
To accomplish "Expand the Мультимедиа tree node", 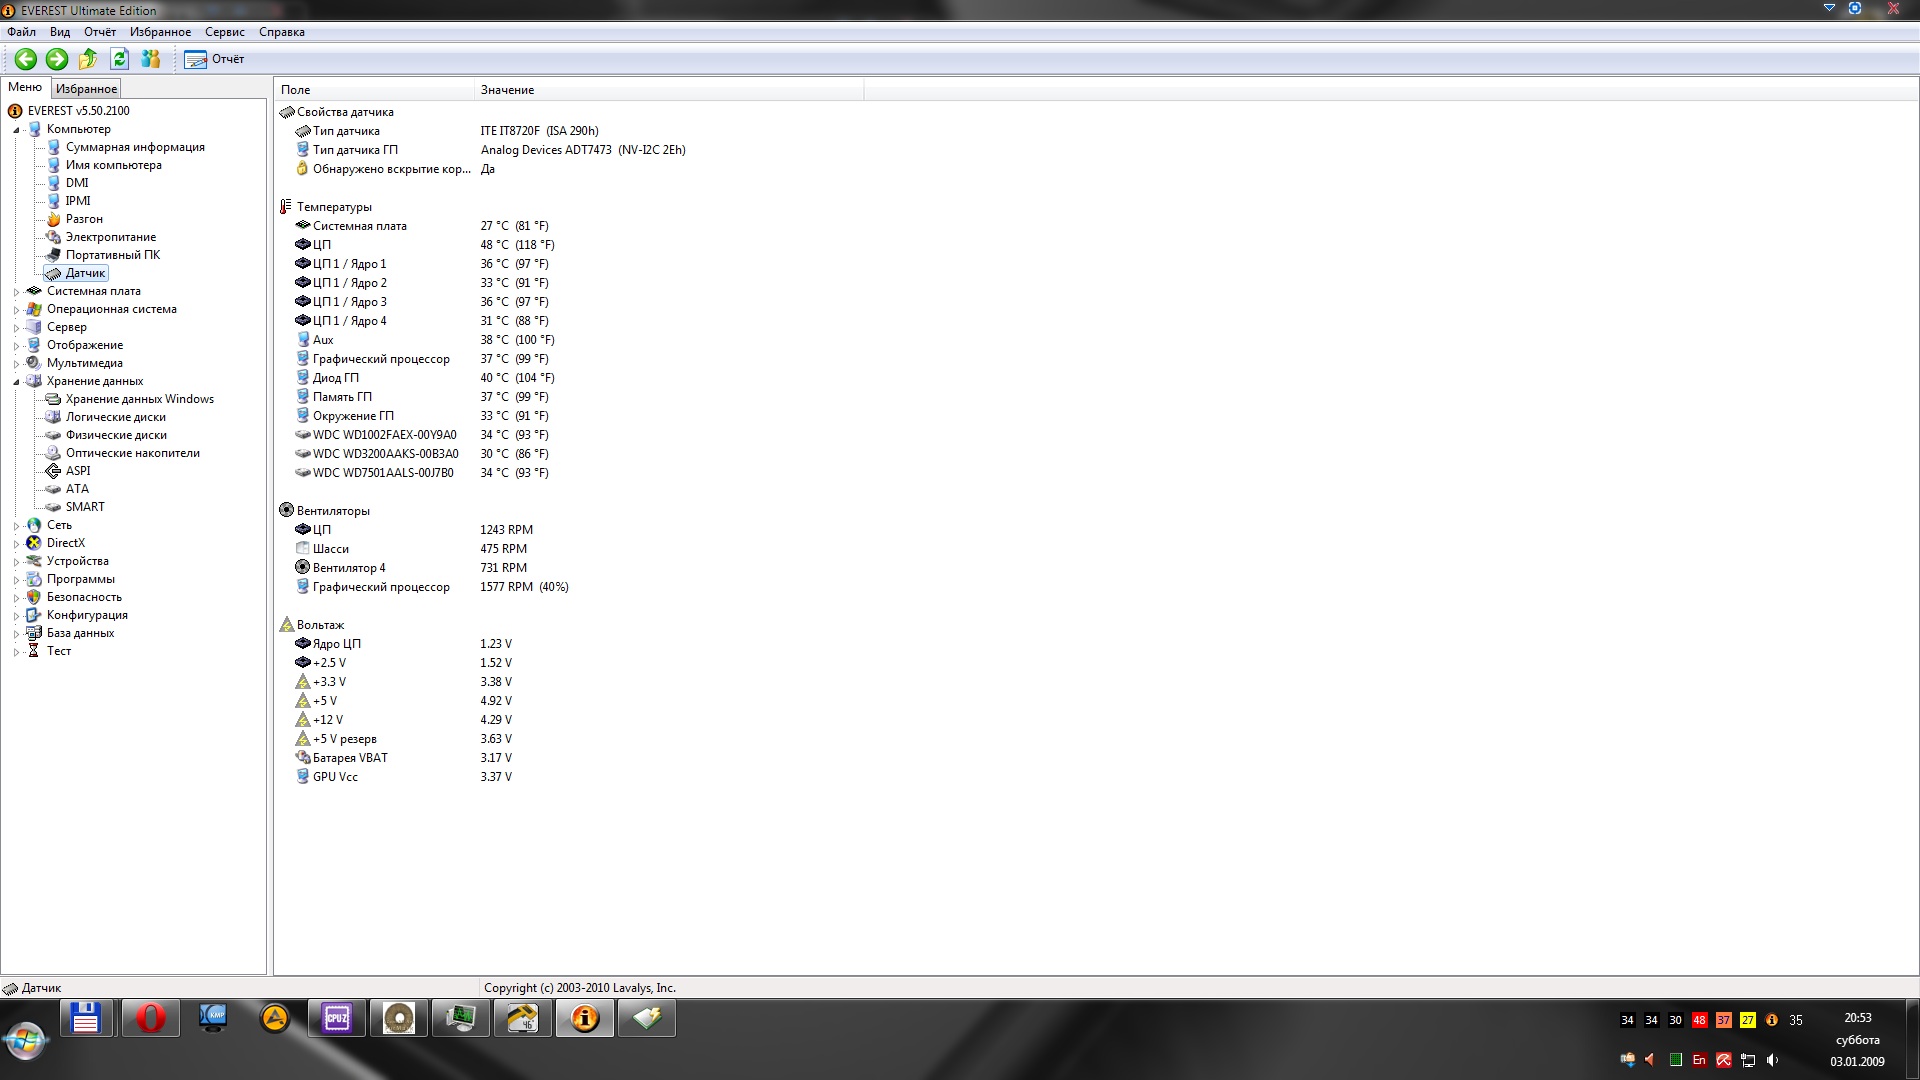I will pos(16,364).
